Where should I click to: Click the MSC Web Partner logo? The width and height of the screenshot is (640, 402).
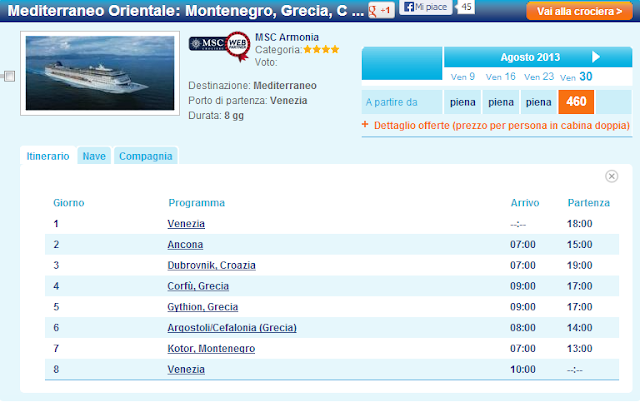coord(220,45)
